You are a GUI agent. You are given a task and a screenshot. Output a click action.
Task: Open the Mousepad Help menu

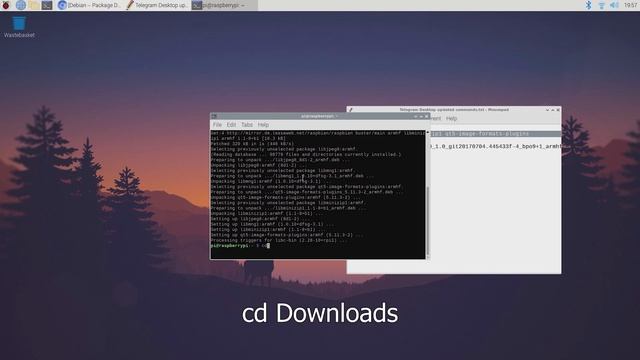click(451, 118)
